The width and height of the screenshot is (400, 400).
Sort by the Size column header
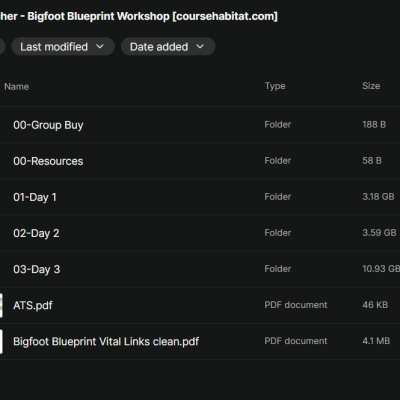pyautogui.click(x=371, y=86)
